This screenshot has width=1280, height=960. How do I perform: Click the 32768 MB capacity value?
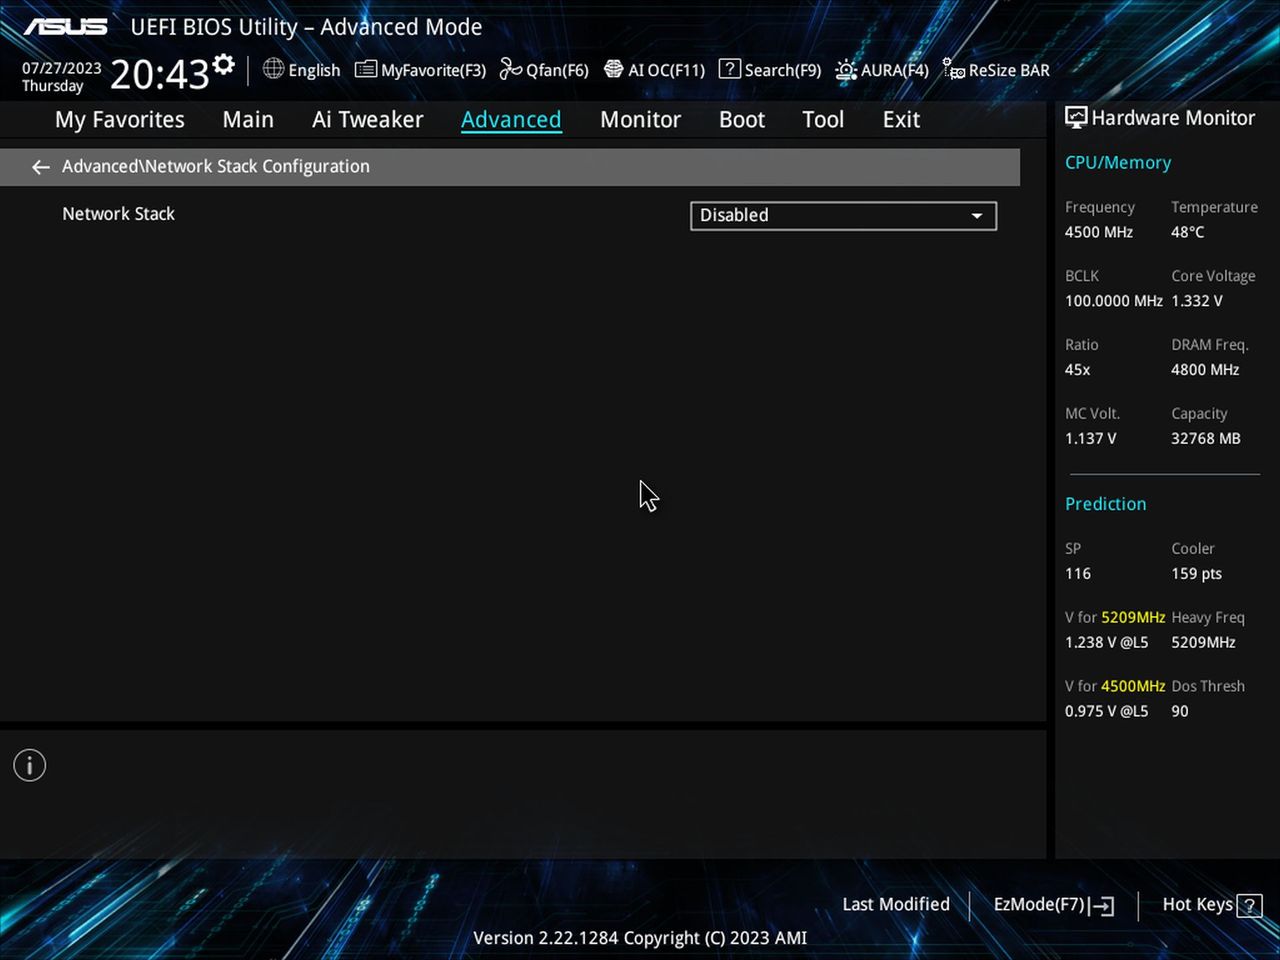(1206, 439)
